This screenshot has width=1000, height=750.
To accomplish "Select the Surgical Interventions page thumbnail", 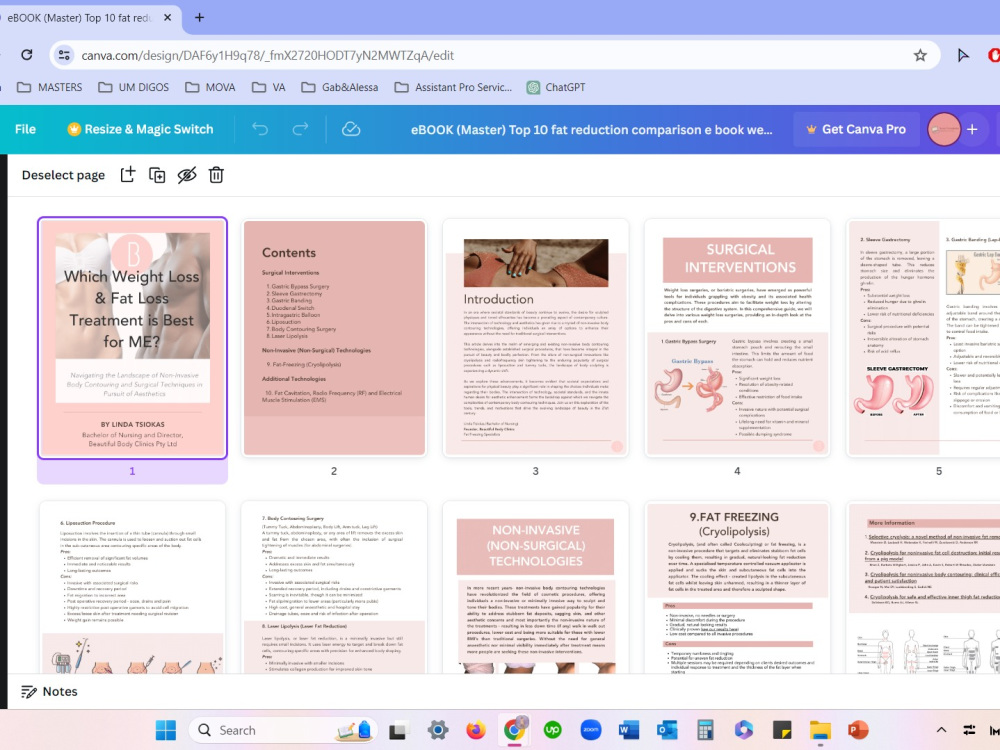I will tap(737, 338).
